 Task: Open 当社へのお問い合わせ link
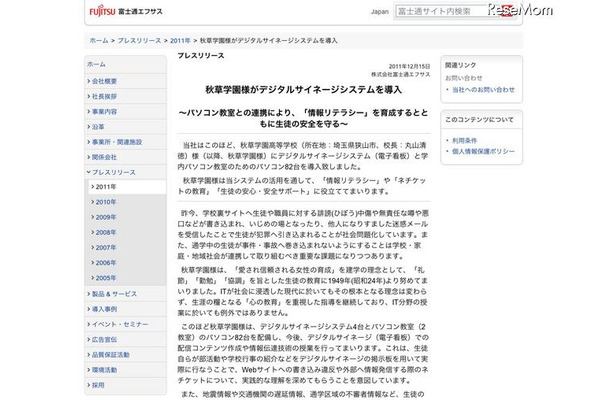point(483,89)
